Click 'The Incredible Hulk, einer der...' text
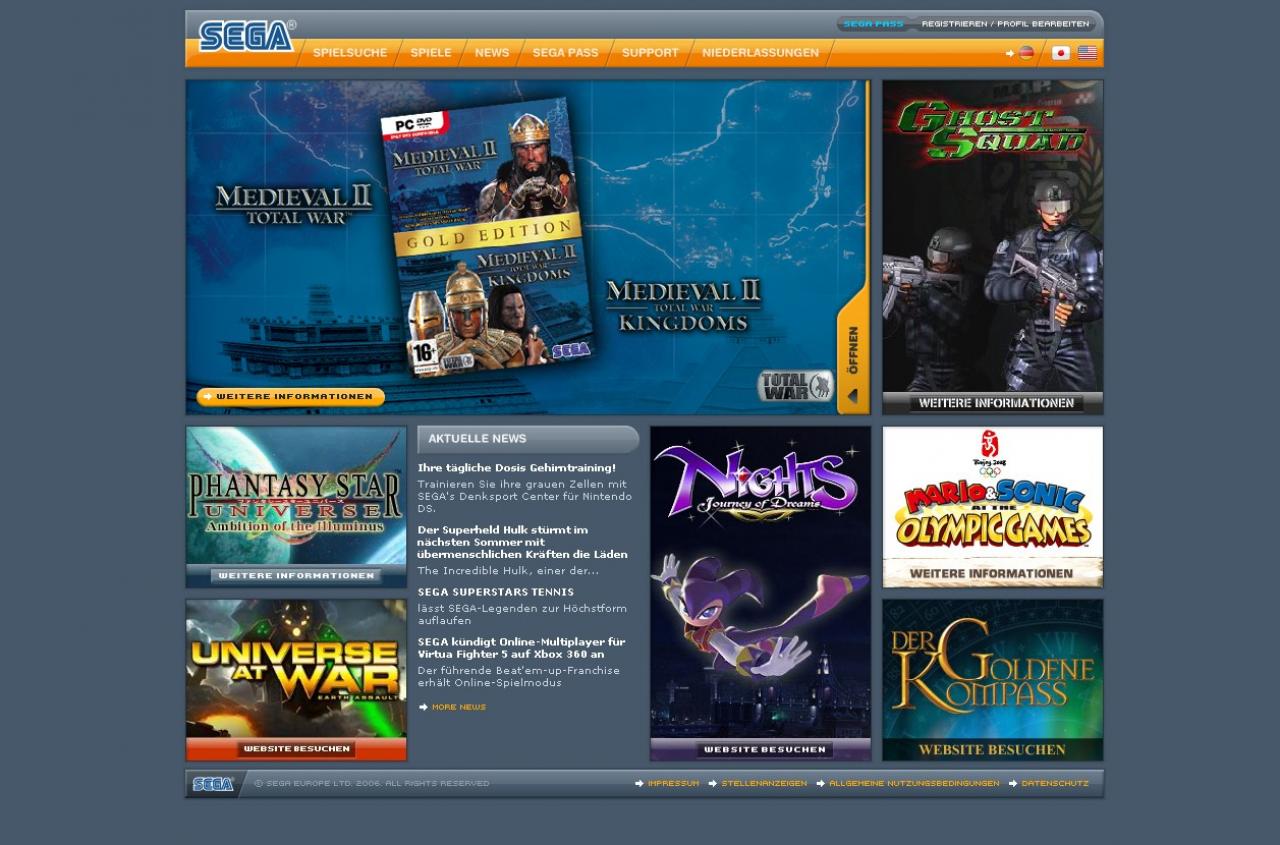Screen dimensions: 1280x845 [x=508, y=570]
